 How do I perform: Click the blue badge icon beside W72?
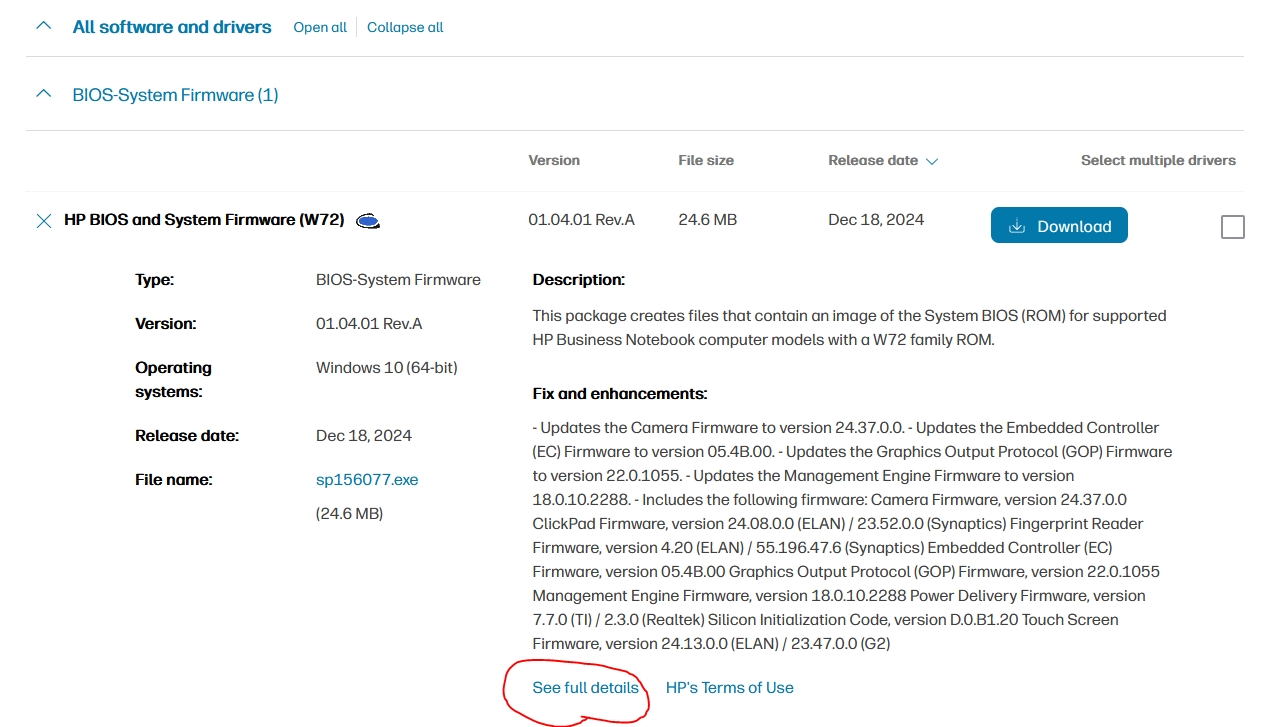[x=368, y=221]
